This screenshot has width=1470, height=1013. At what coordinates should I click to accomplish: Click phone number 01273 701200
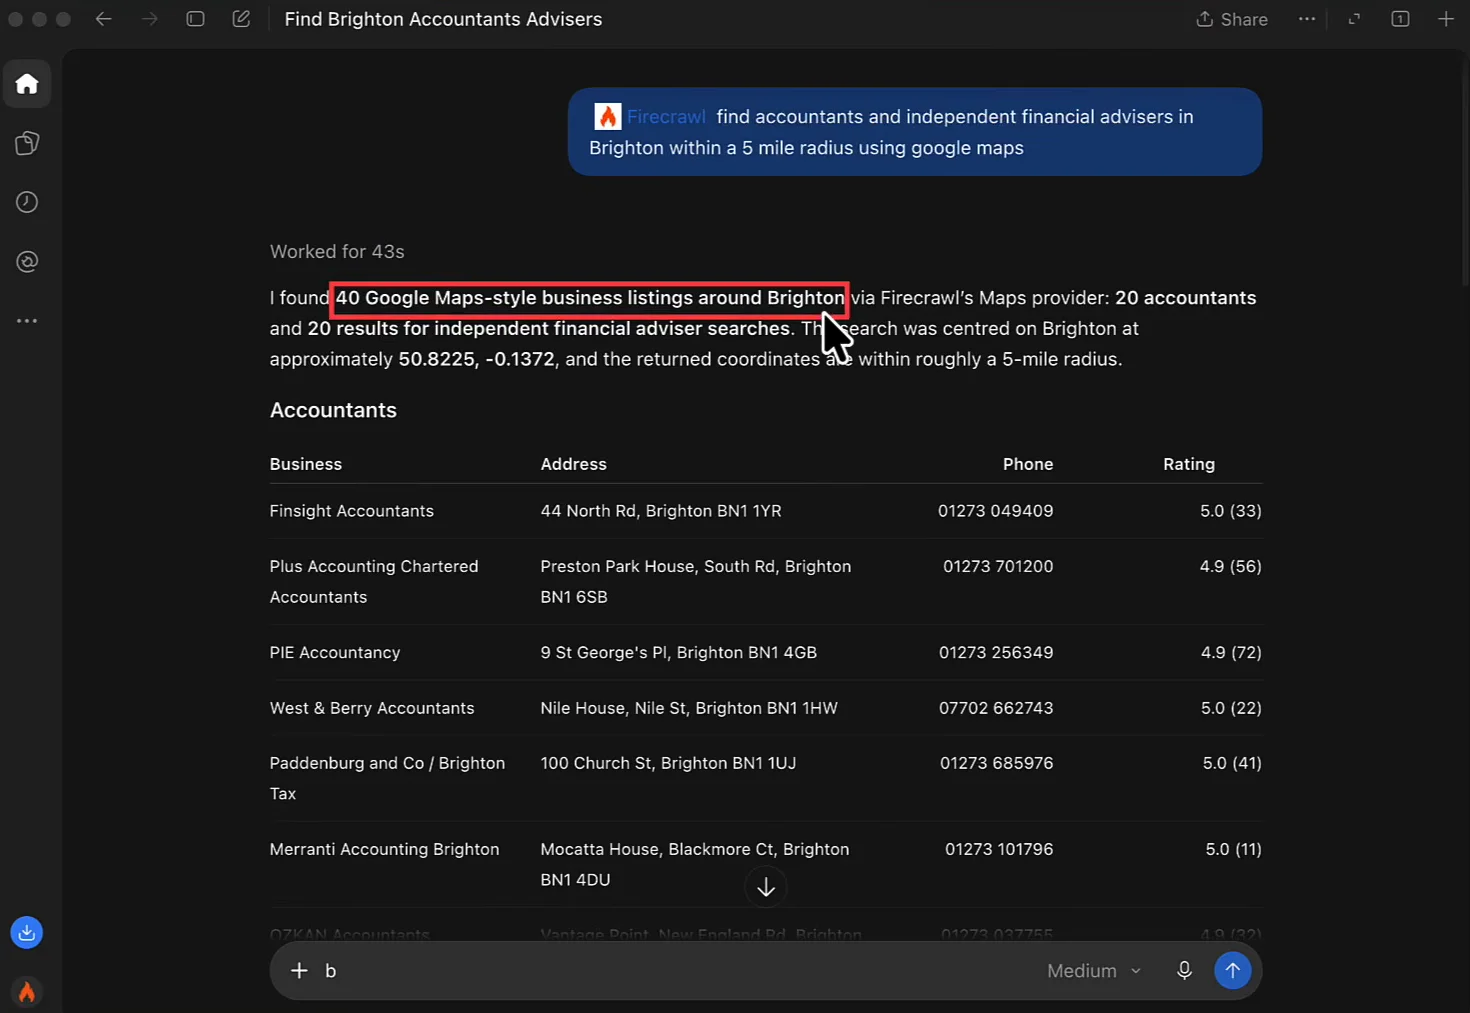pos(998,566)
